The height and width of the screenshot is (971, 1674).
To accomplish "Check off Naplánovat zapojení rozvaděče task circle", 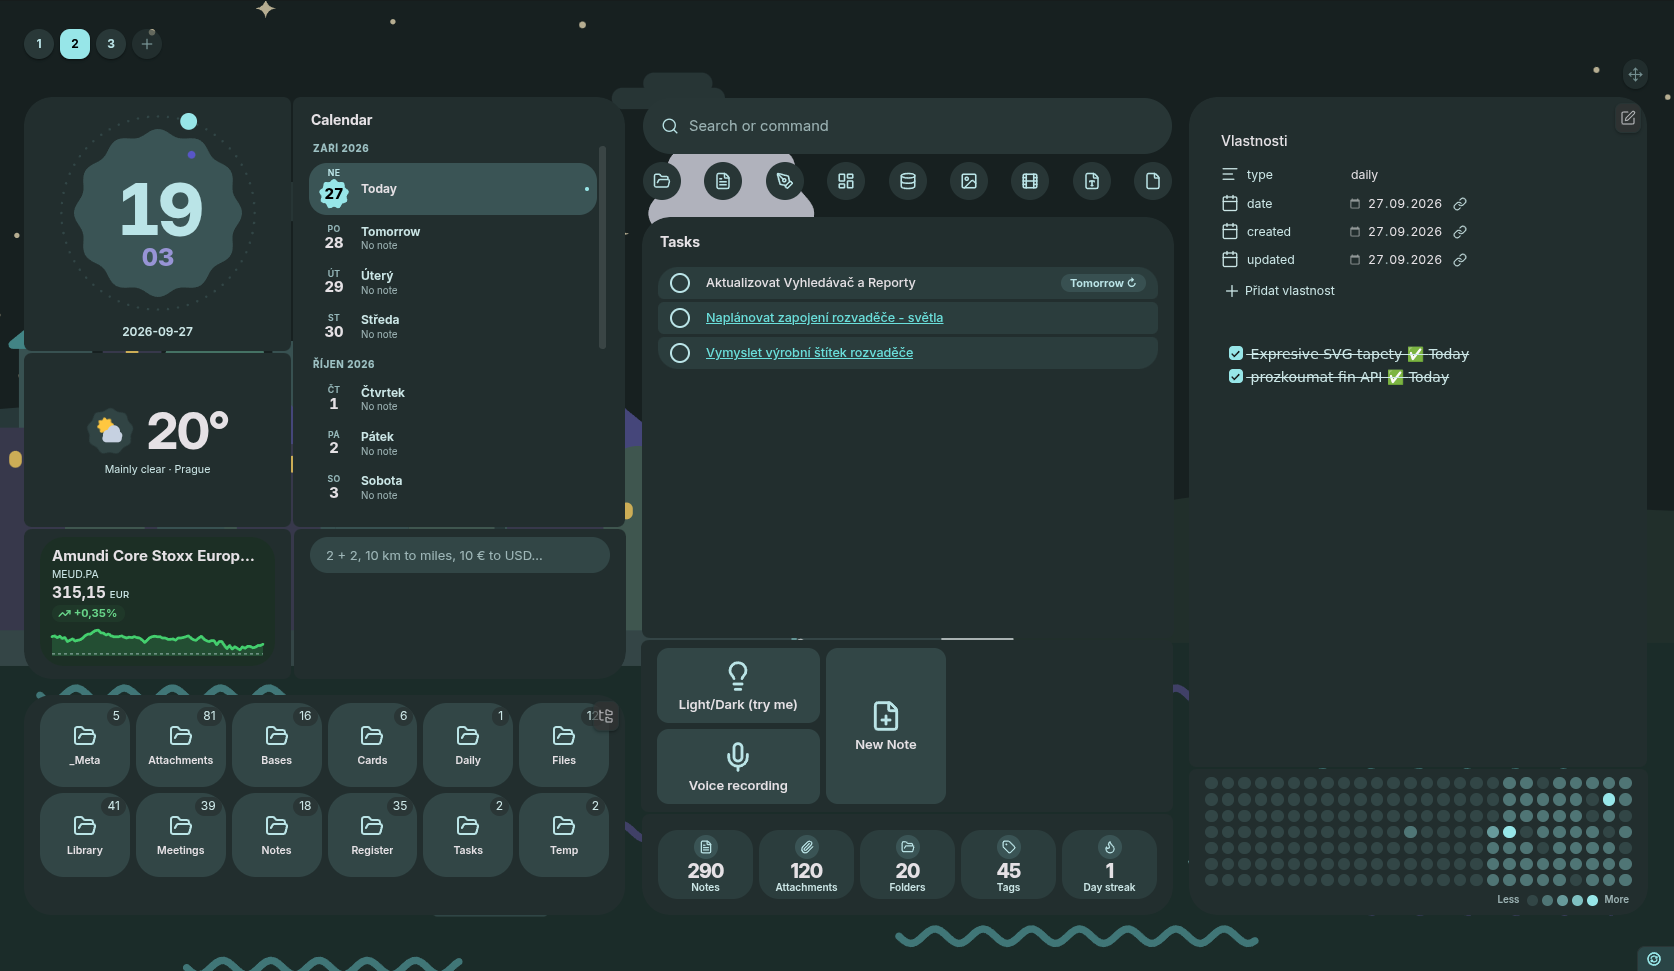I will pos(680,318).
